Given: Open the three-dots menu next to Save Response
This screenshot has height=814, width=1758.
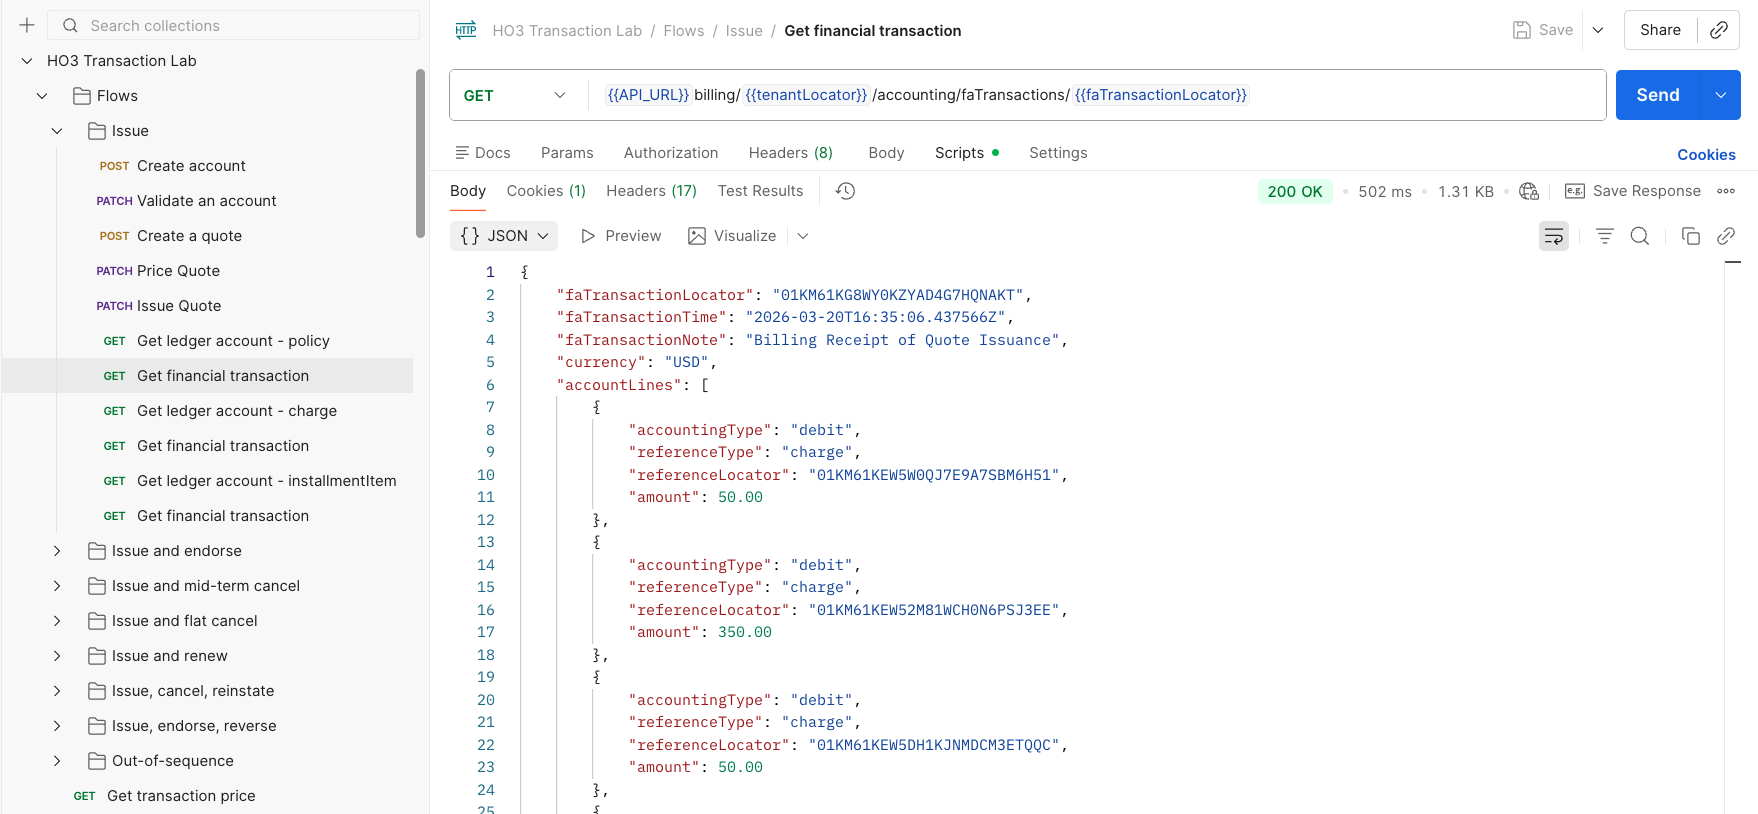Looking at the screenshot, I should click(x=1726, y=191).
